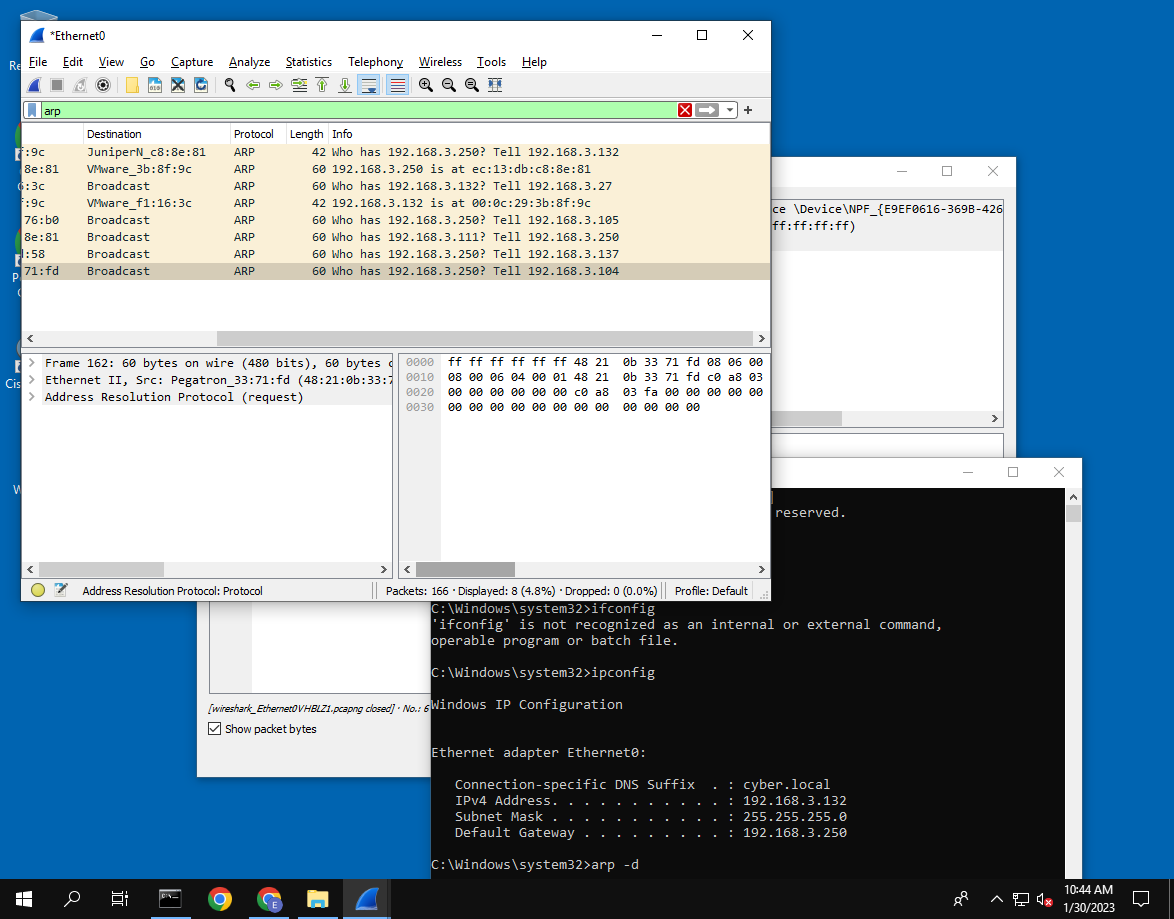Toggle packet colorization with the colored lines icon
Viewport: 1174px width, 919px height.
(398, 85)
